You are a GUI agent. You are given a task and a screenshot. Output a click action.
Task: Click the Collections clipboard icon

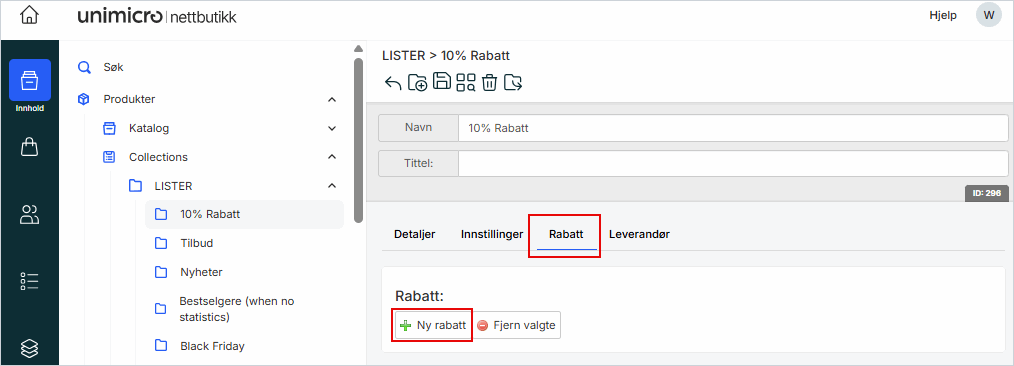point(109,156)
